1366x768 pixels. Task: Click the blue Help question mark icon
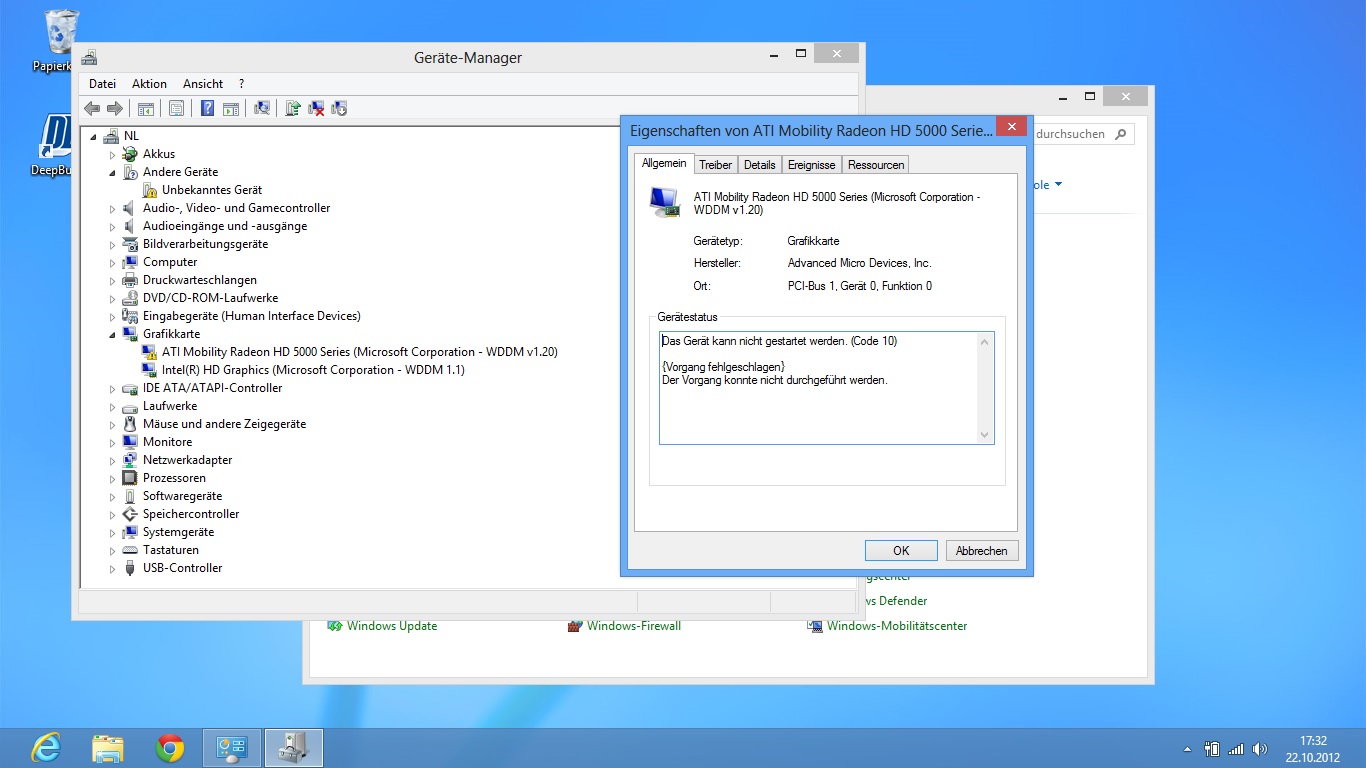pyautogui.click(x=207, y=108)
